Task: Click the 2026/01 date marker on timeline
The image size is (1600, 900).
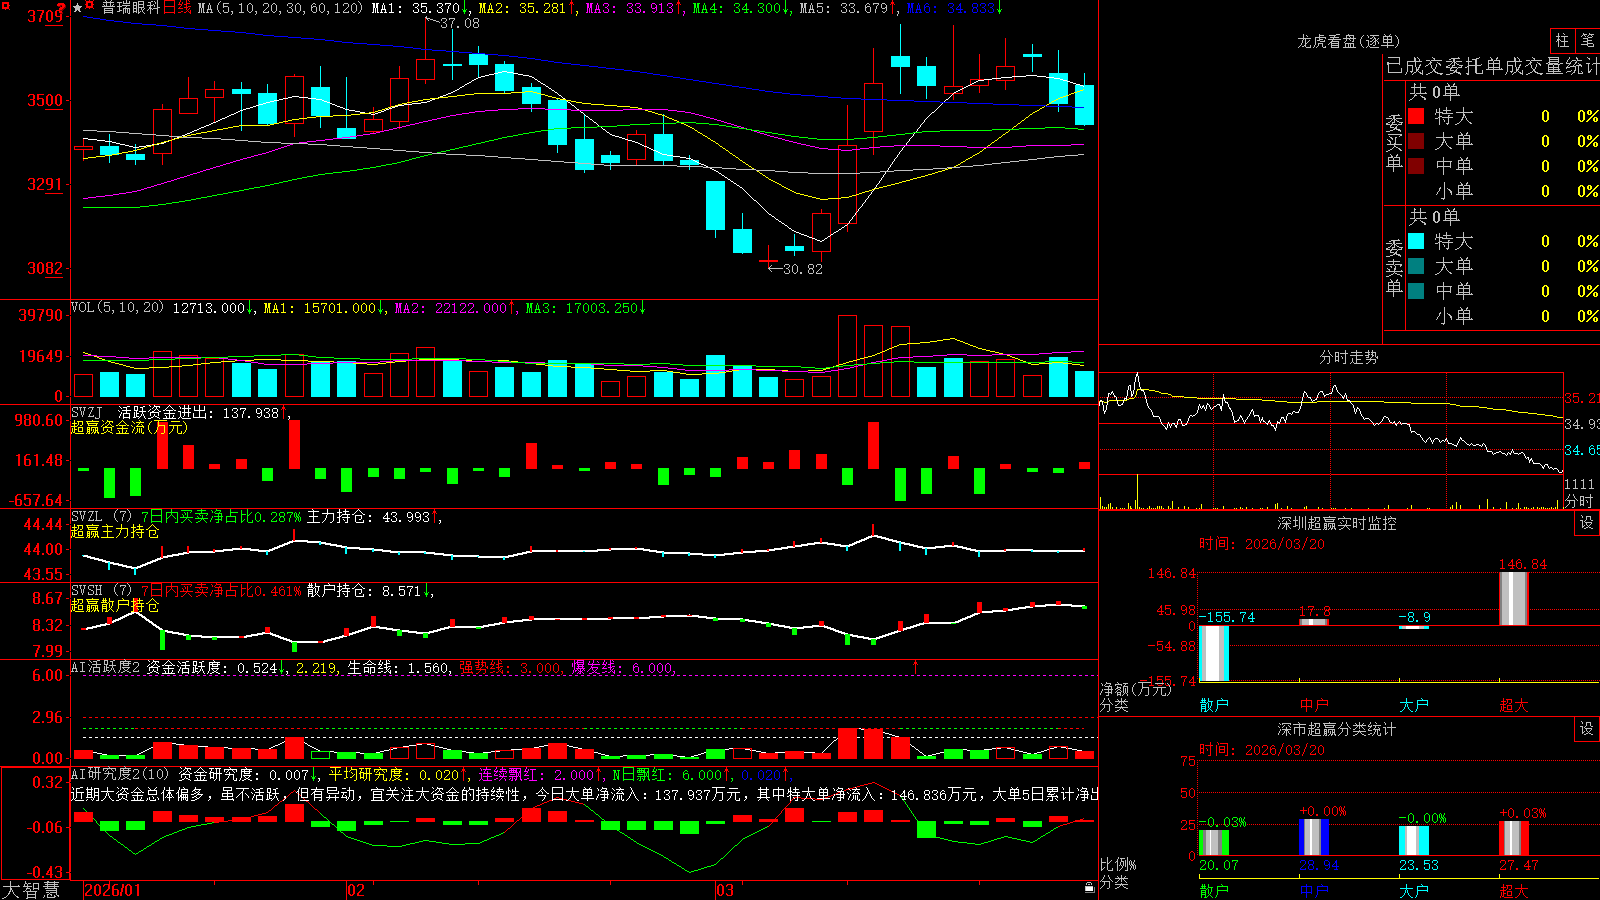Action: pos(113,890)
